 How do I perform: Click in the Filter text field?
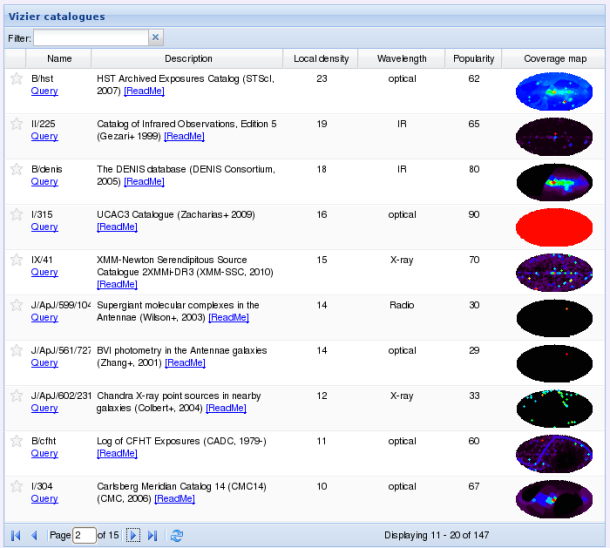(91, 38)
